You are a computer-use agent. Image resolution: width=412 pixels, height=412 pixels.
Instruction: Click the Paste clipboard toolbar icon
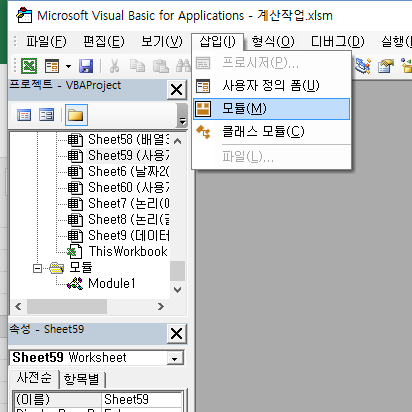(x=161, y=66)
